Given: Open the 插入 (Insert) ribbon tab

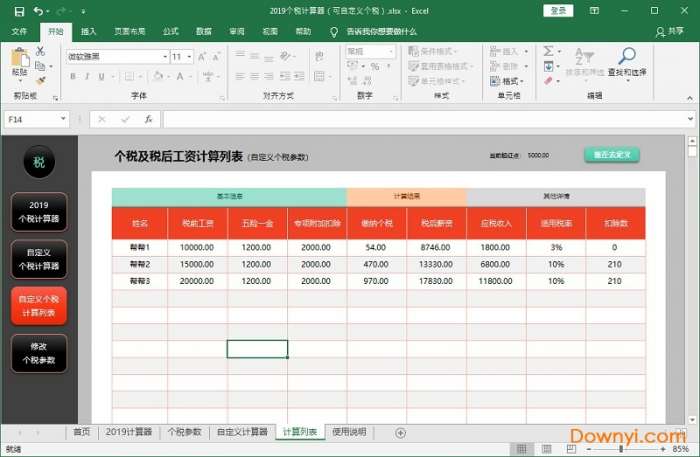Looking at the screenshot, I should [x=89, y=31].
